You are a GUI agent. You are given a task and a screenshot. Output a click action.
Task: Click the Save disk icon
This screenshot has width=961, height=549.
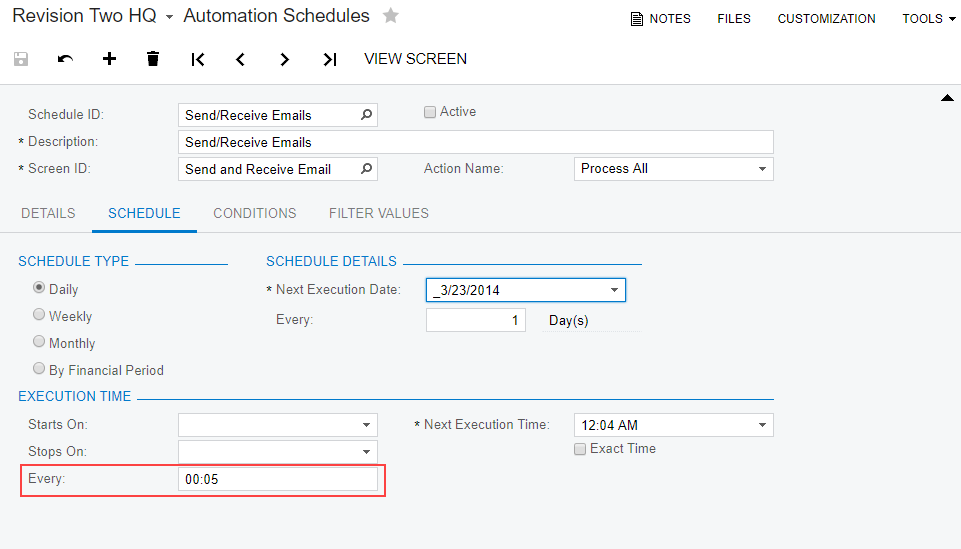point(21,59)
